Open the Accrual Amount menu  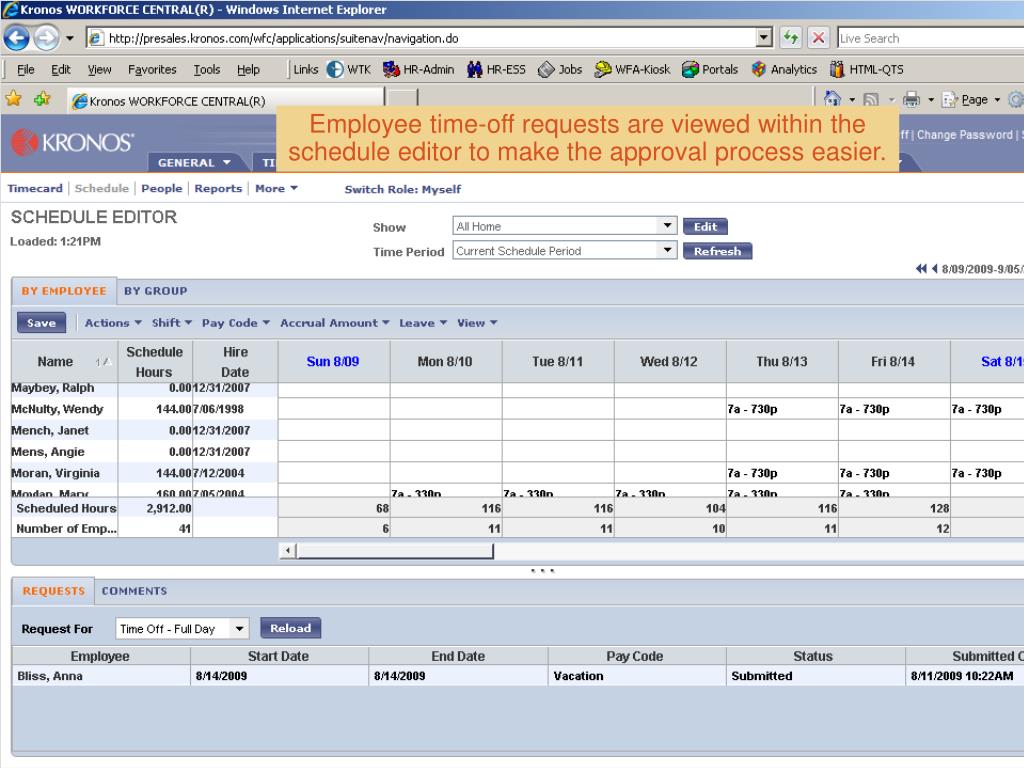(x=334, y=323)
